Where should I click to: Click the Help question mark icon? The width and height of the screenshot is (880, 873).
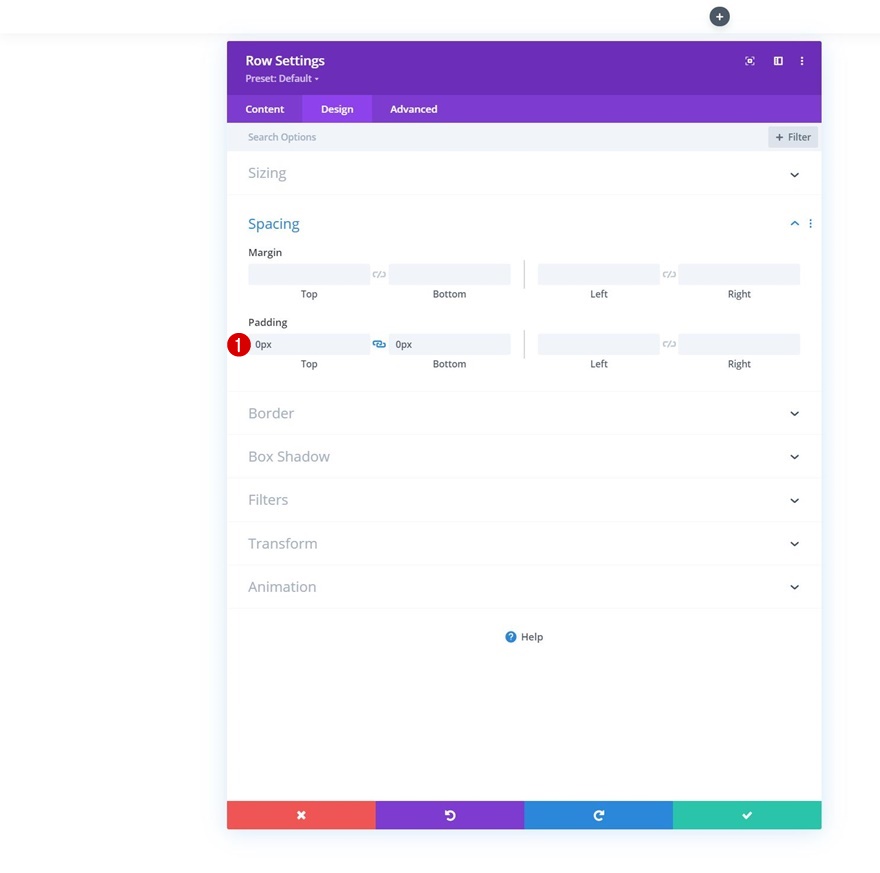510,636
